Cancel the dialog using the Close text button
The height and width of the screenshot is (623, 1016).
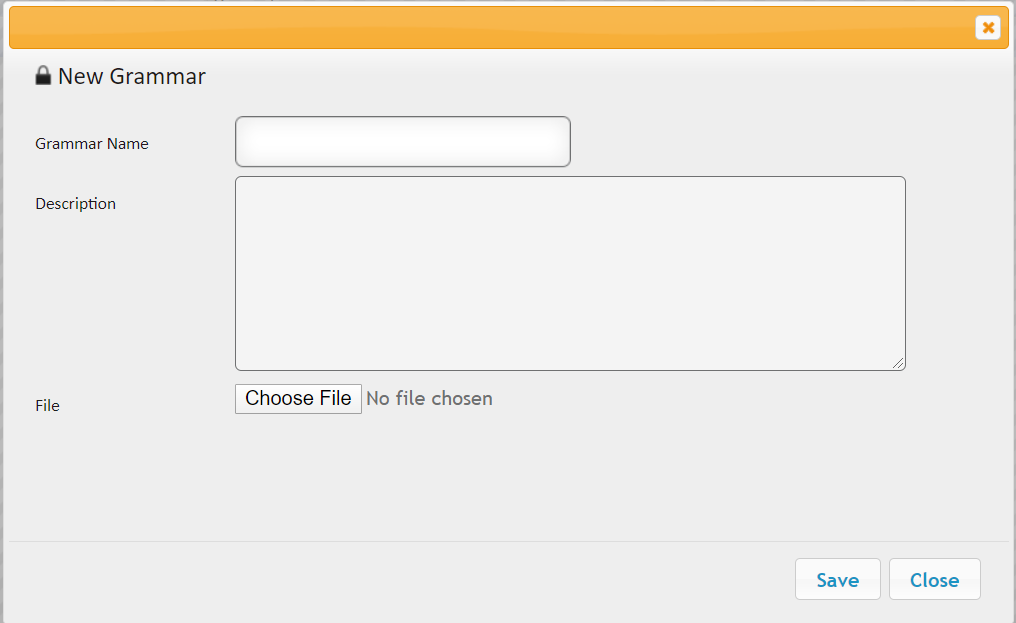pos(934,580)
